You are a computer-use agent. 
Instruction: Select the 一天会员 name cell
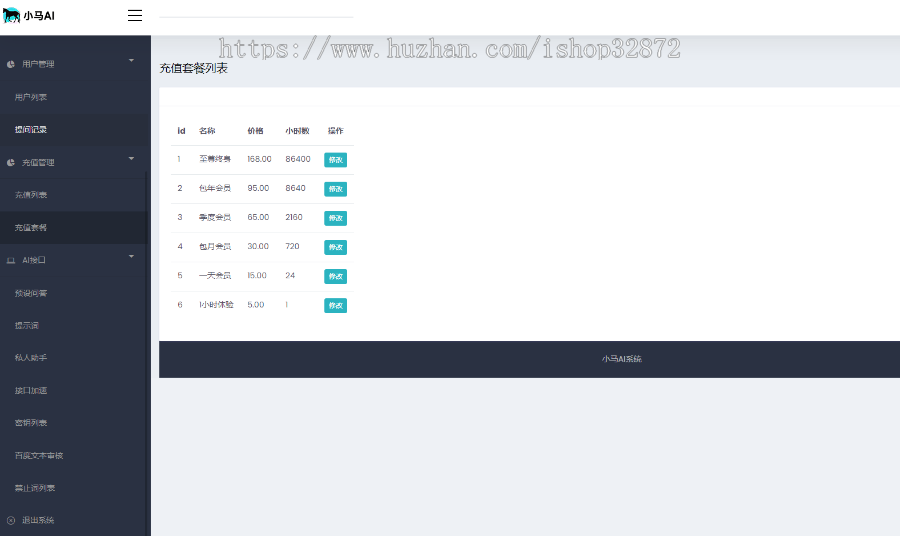click(215, 275)
